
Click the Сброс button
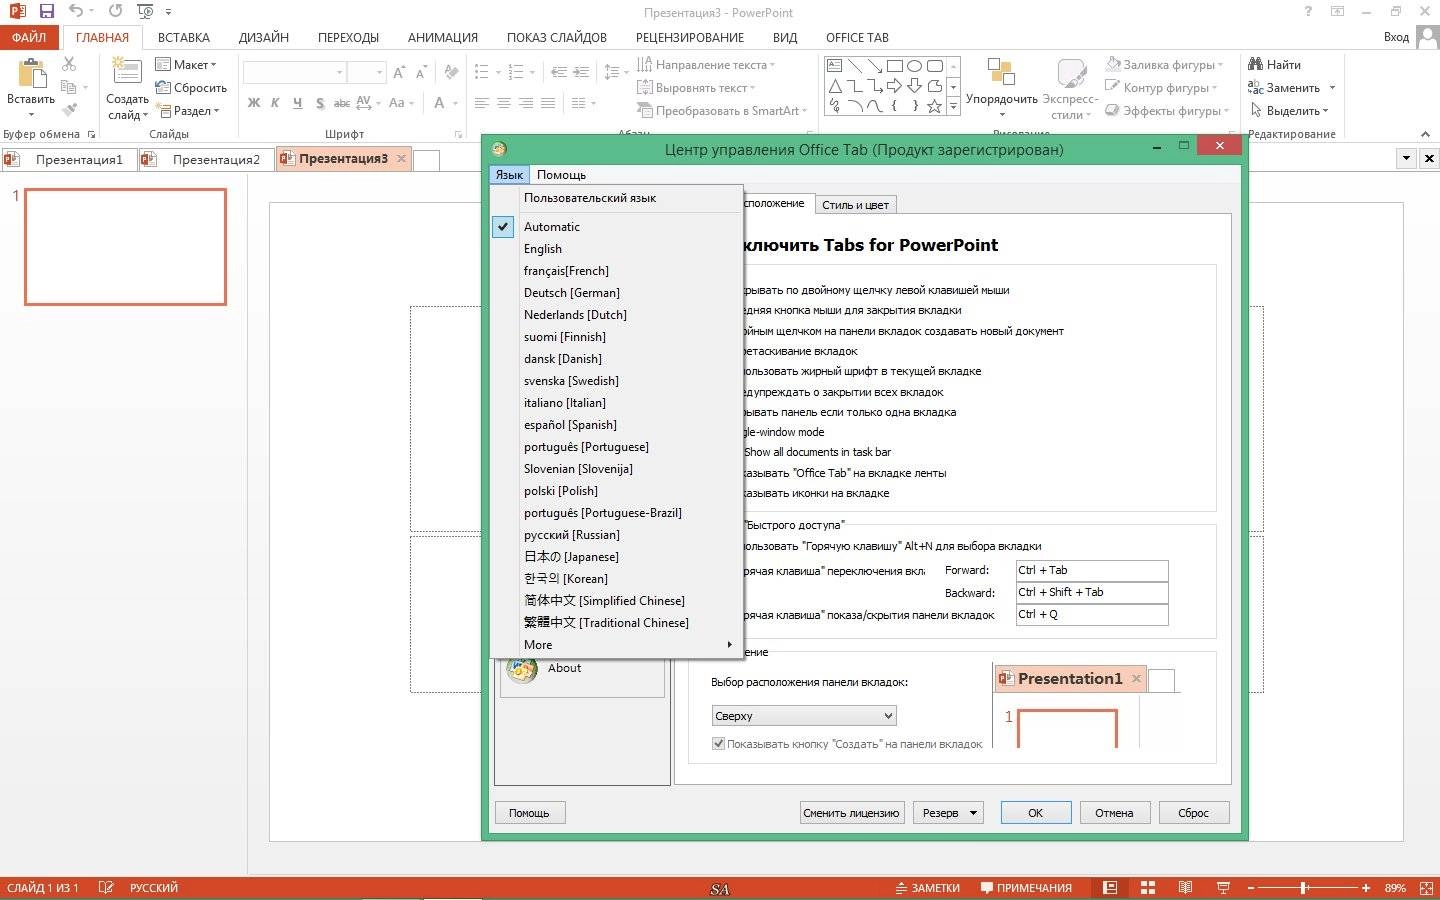(x=1193, y=813)
